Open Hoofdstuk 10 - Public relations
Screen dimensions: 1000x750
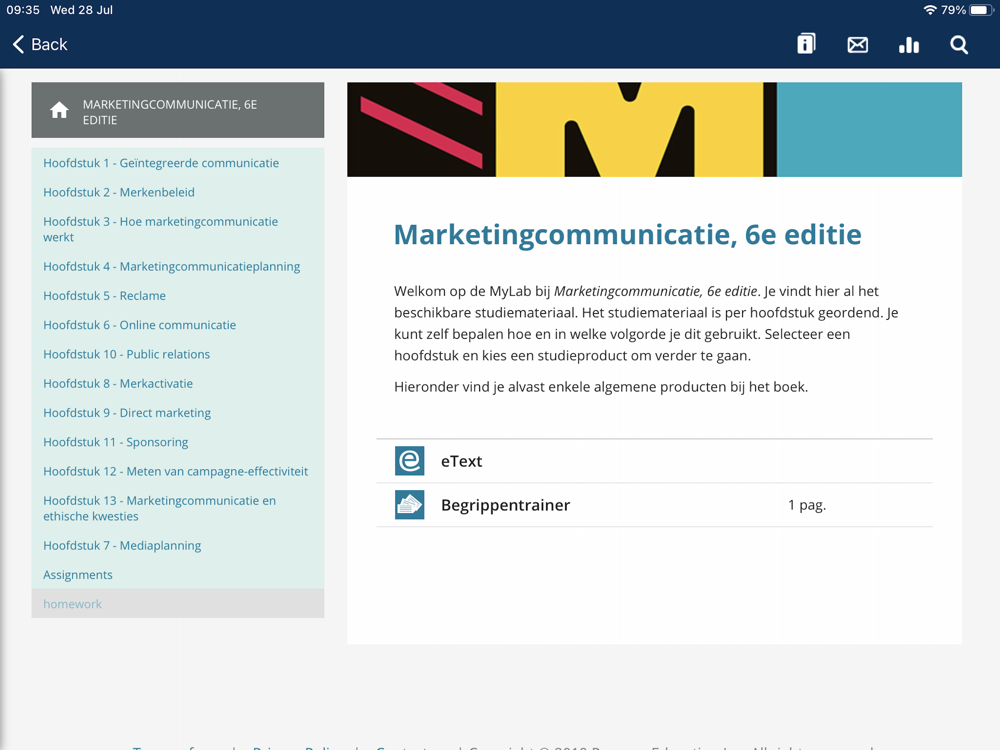(126, 354)
